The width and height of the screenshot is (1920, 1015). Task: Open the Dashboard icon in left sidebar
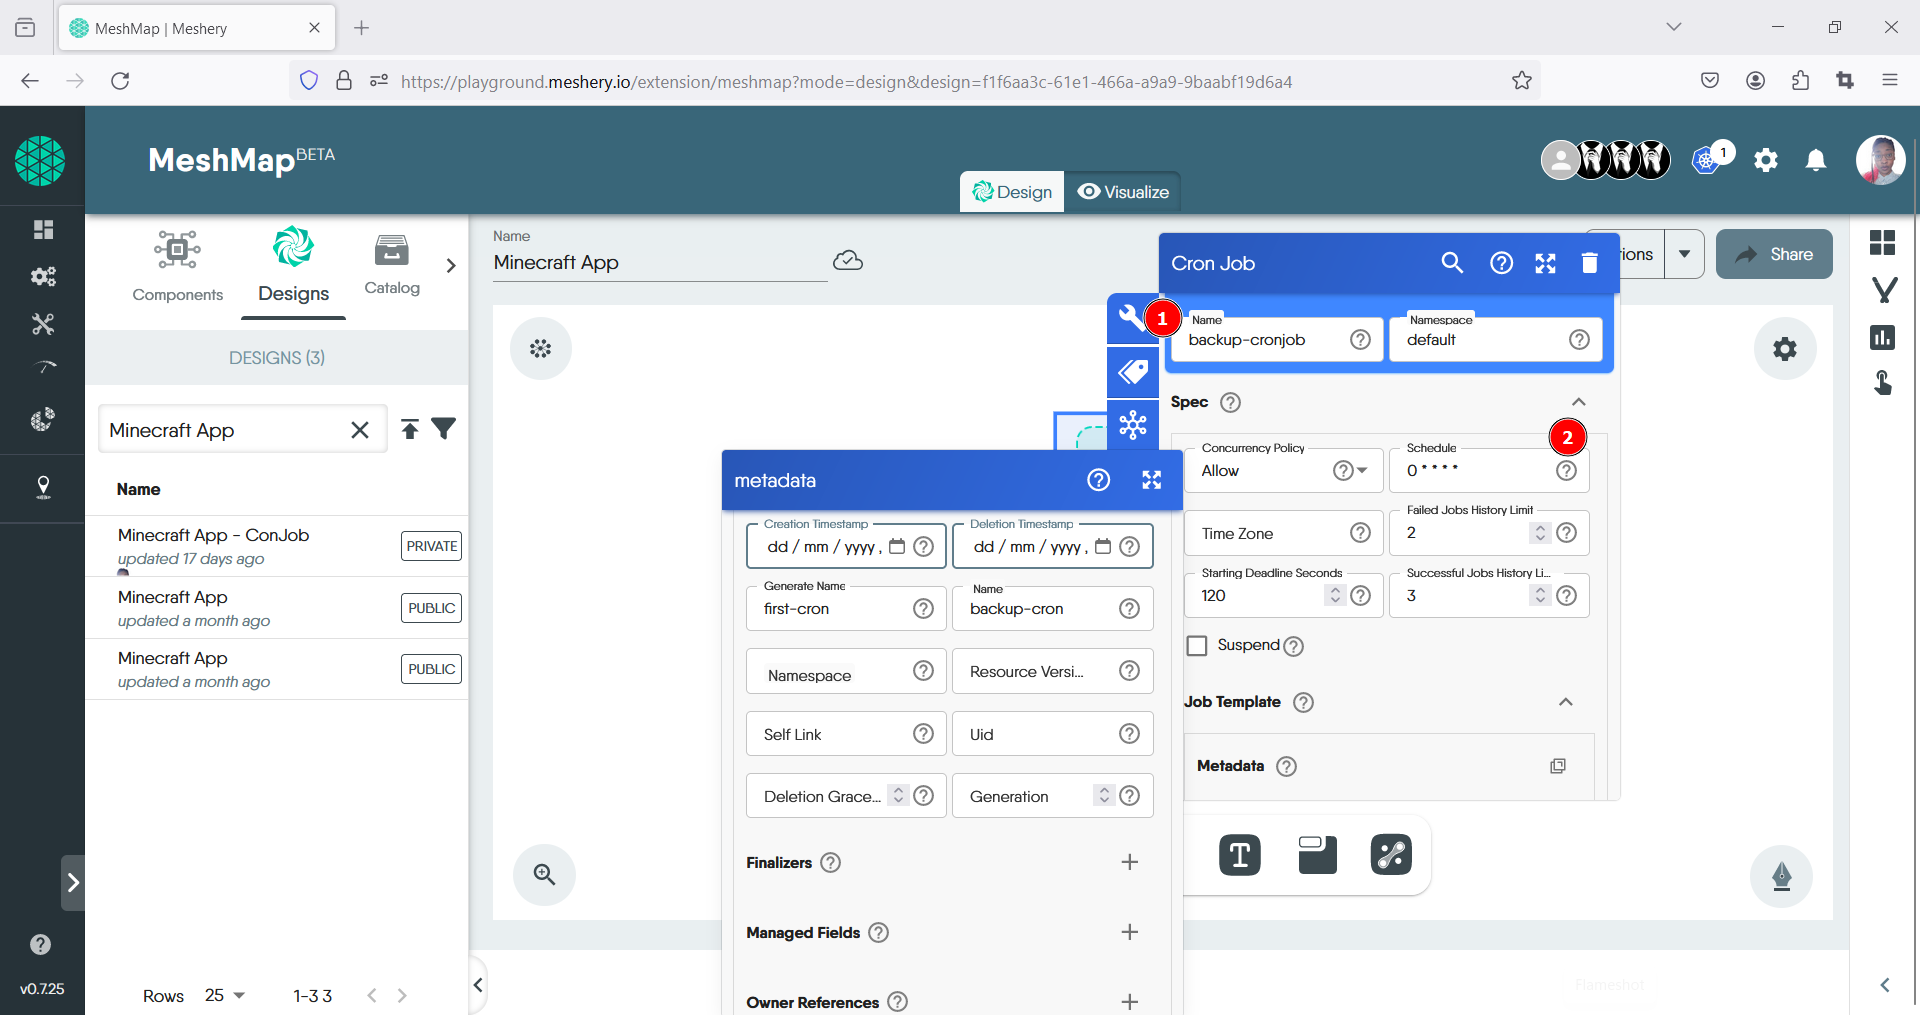tap(44, 230)
